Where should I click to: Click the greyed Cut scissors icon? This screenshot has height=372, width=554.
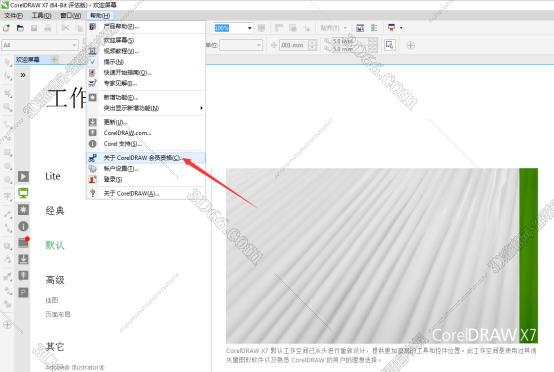[65, 28]
